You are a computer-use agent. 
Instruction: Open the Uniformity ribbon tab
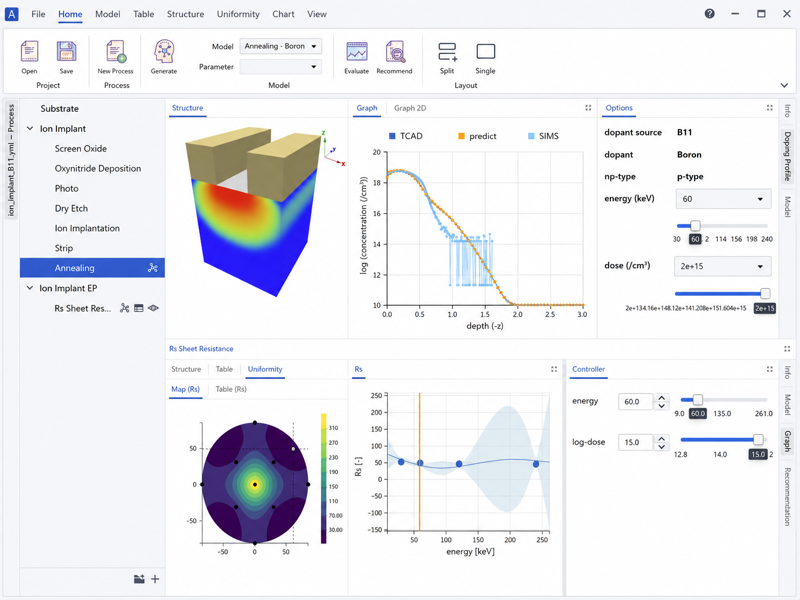click(238, 14)
